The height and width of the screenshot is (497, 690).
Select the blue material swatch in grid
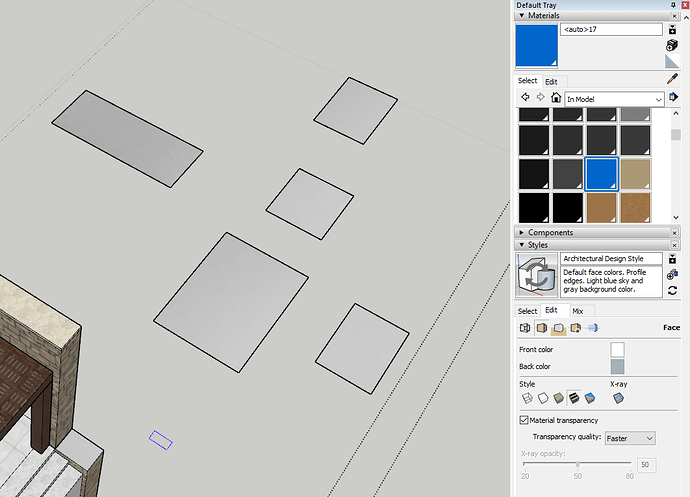[x=602, y=174]
